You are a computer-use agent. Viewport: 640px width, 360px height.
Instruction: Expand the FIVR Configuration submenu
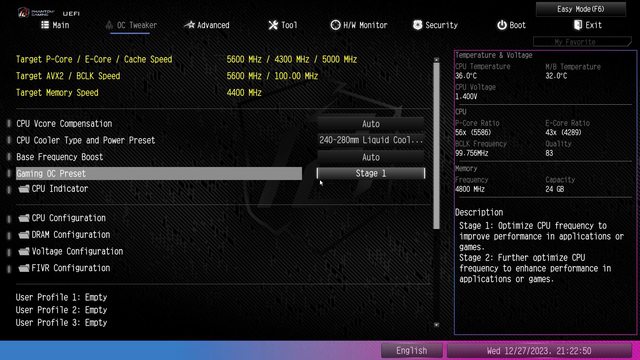pyautogui.click(x=71, y=268)
